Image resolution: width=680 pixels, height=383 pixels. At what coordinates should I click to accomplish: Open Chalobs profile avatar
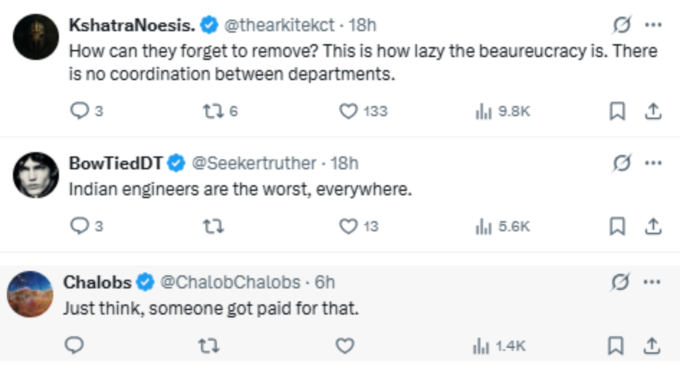30,294
